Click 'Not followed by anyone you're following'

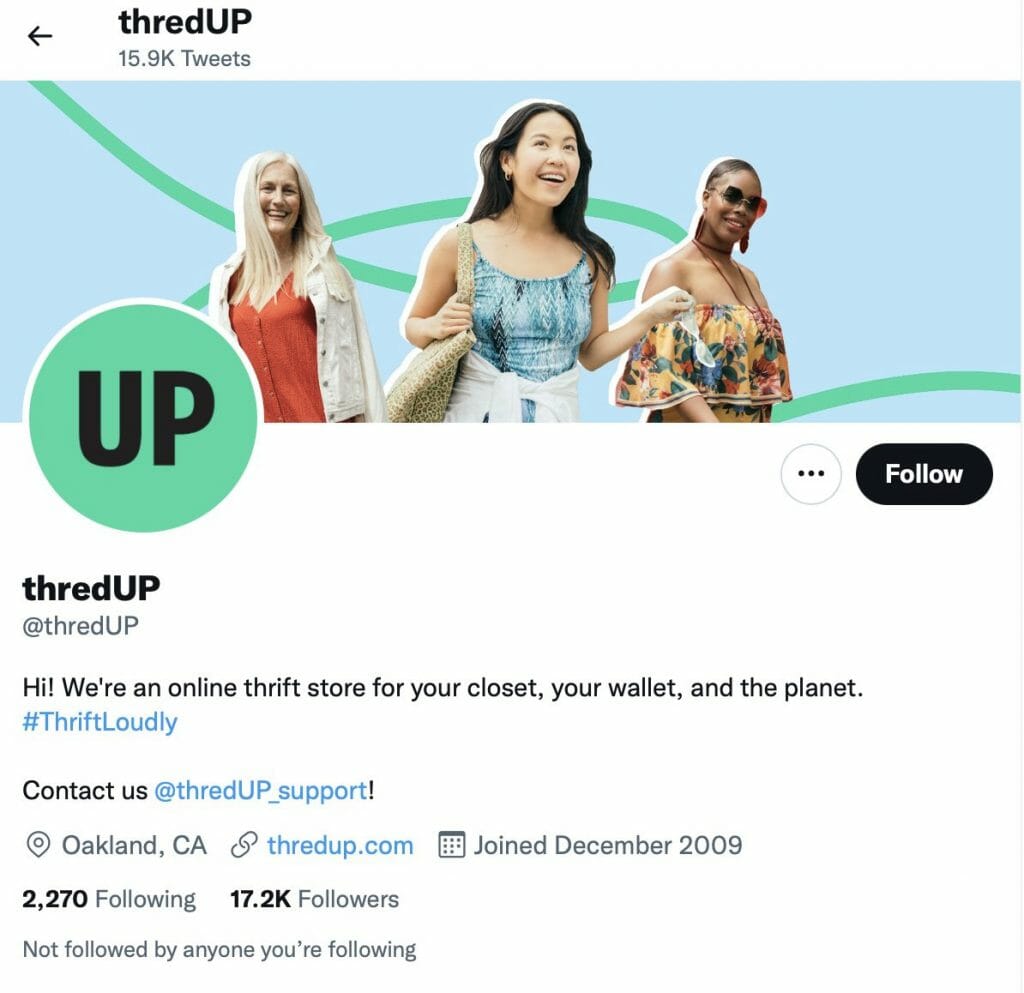point(219,949)
